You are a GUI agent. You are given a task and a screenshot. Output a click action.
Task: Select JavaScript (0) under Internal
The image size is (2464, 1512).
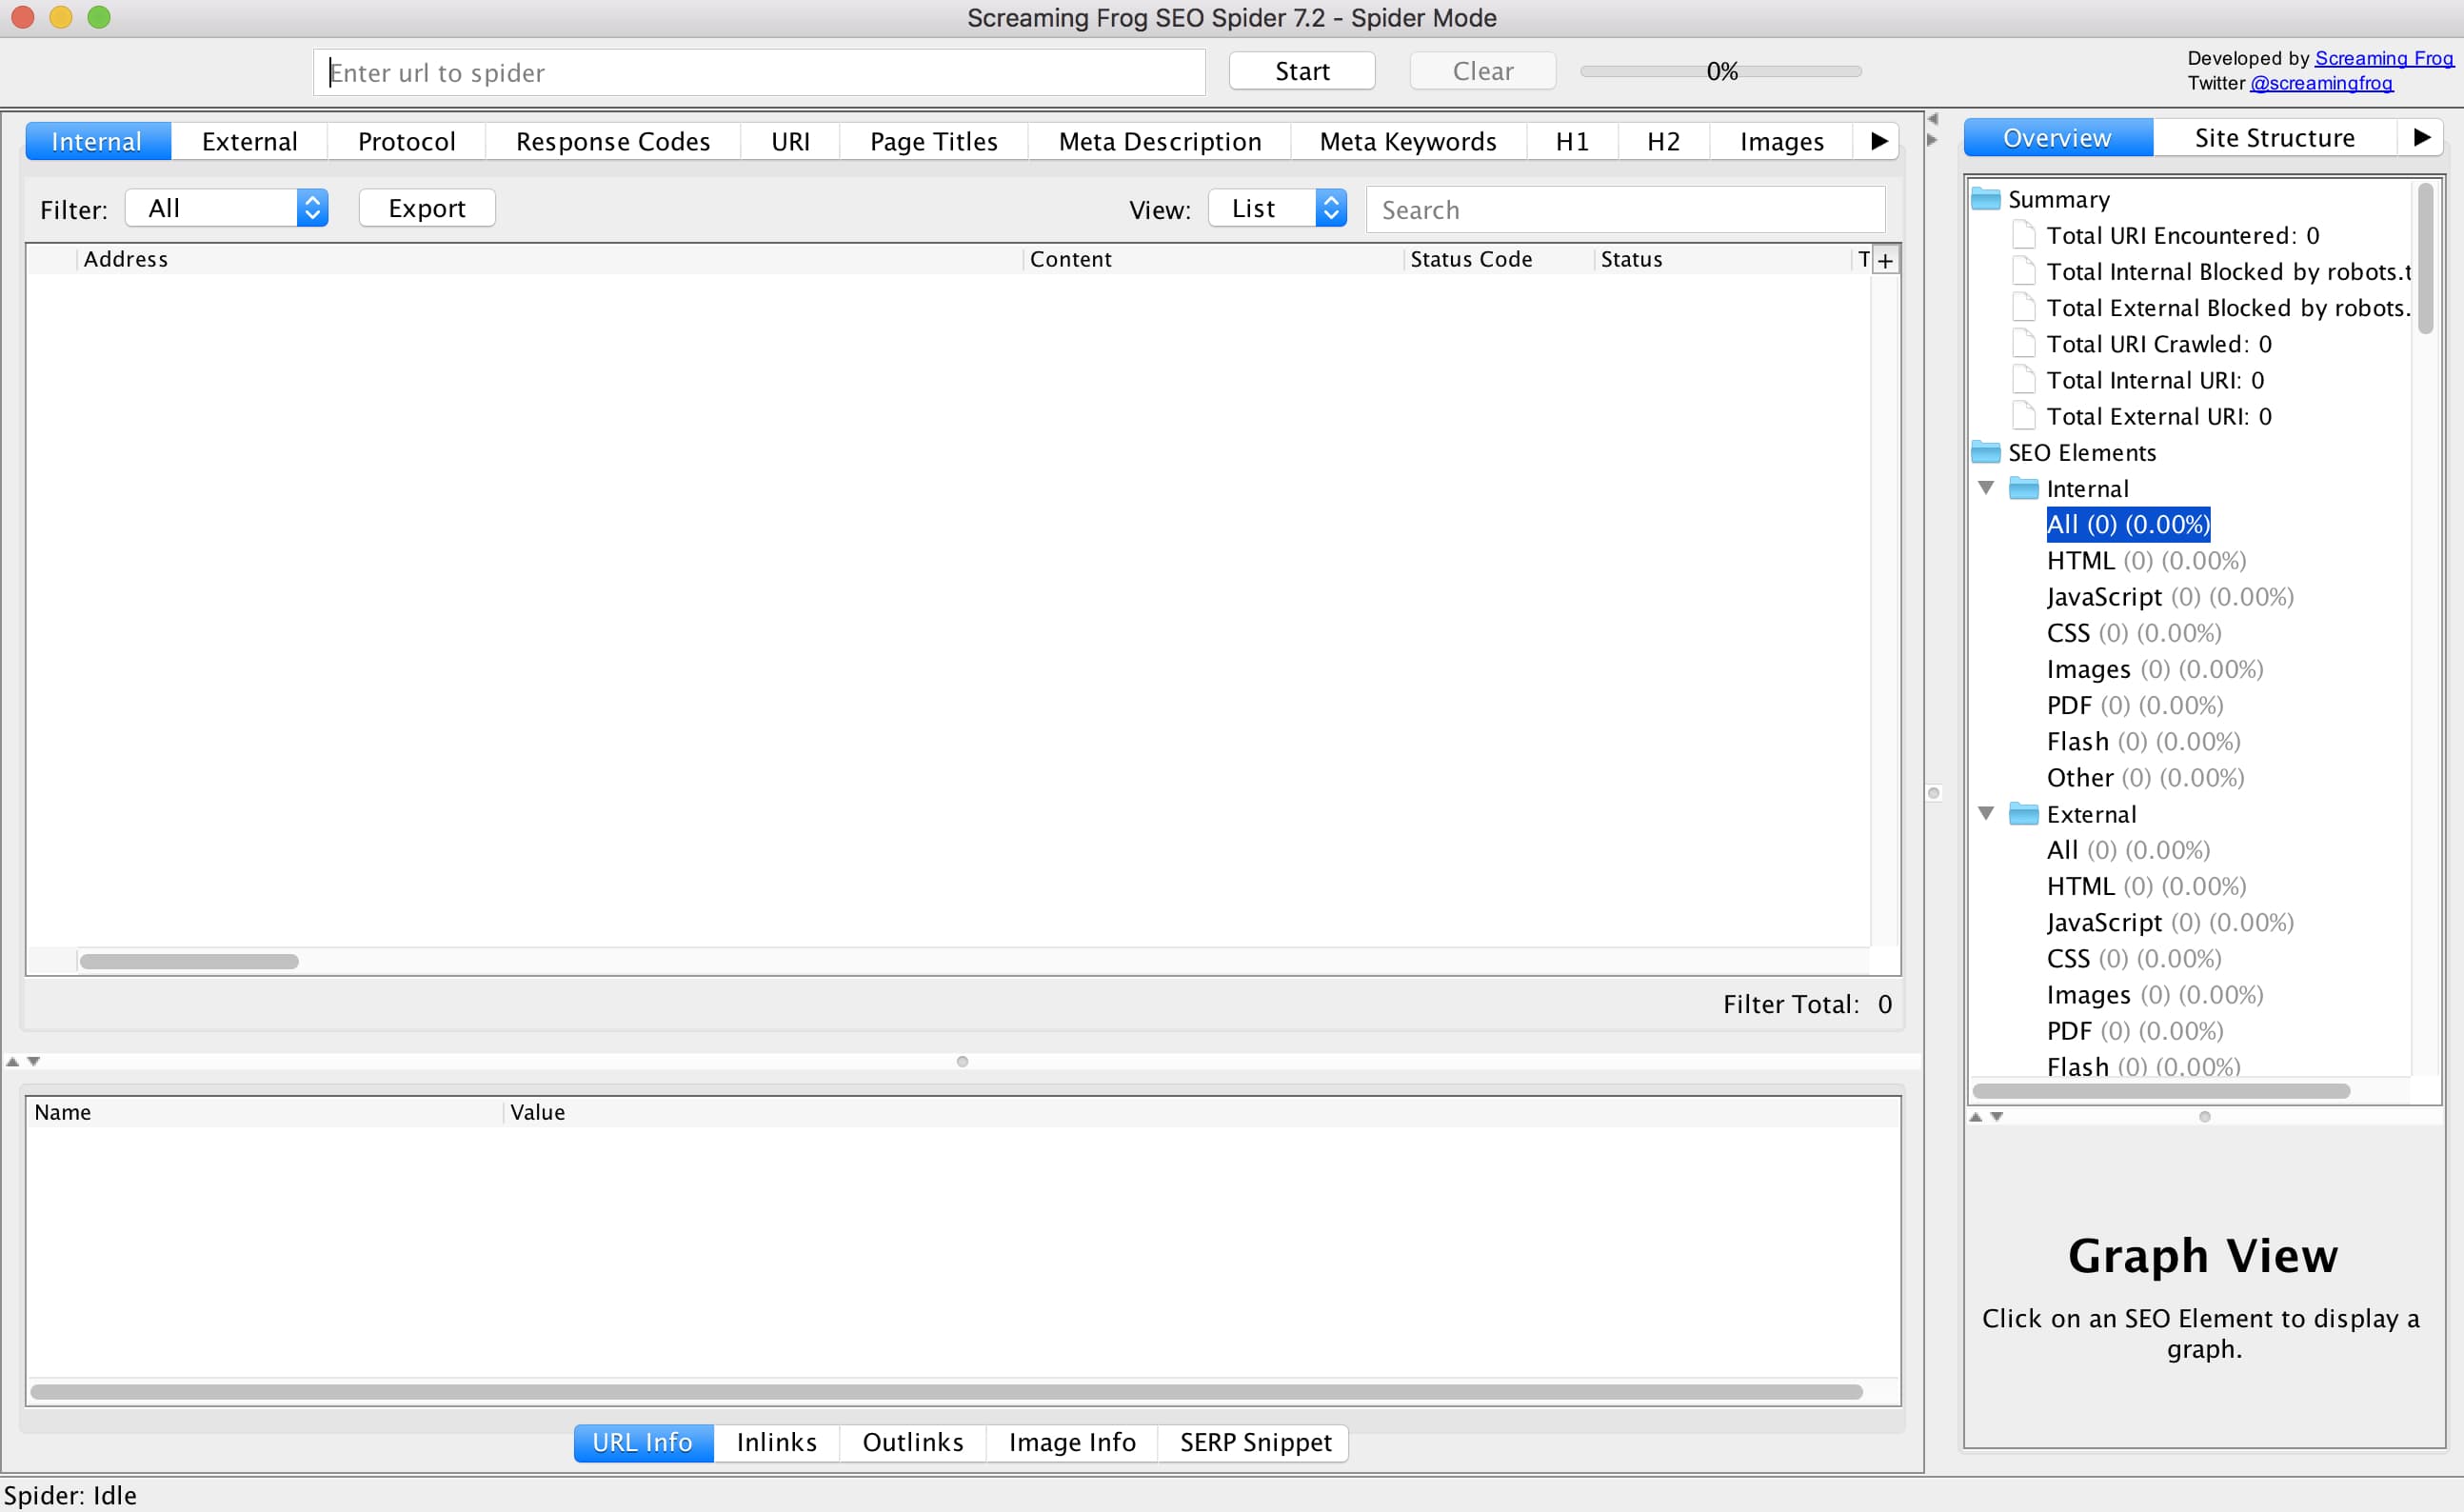[x=2170, y=597]
